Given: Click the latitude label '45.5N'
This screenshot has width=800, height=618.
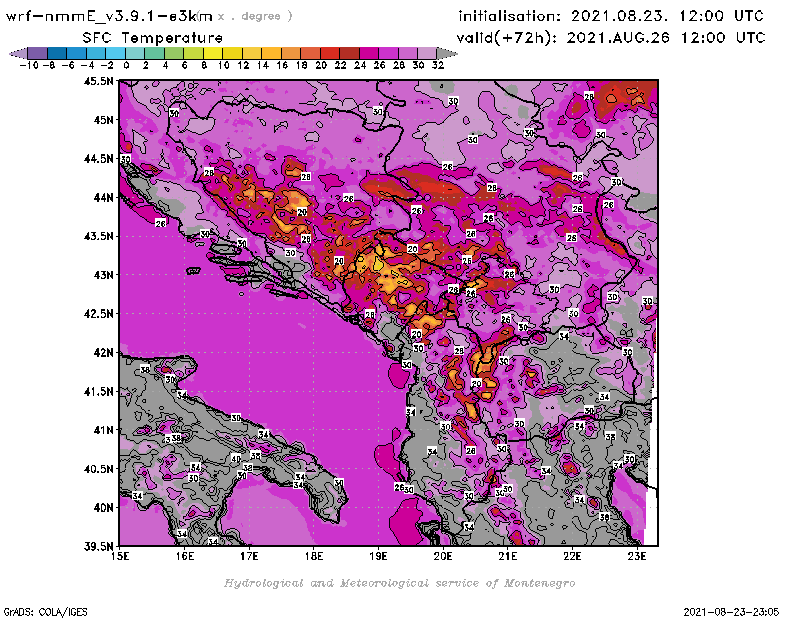Looking at the screenshot, I should pos(99,81).
